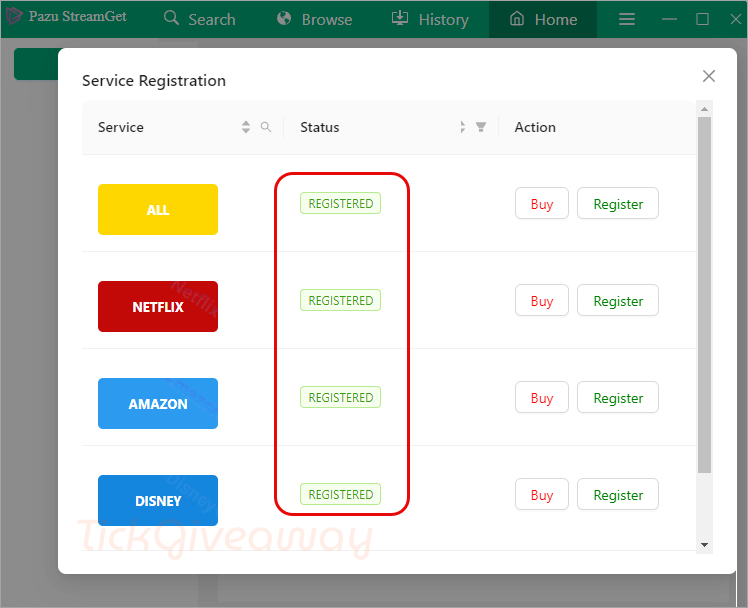Image resolution: width=748 pixels, height=608 pixels.
Task: Click Buy for the Netflix service
Action: (542, 300)
